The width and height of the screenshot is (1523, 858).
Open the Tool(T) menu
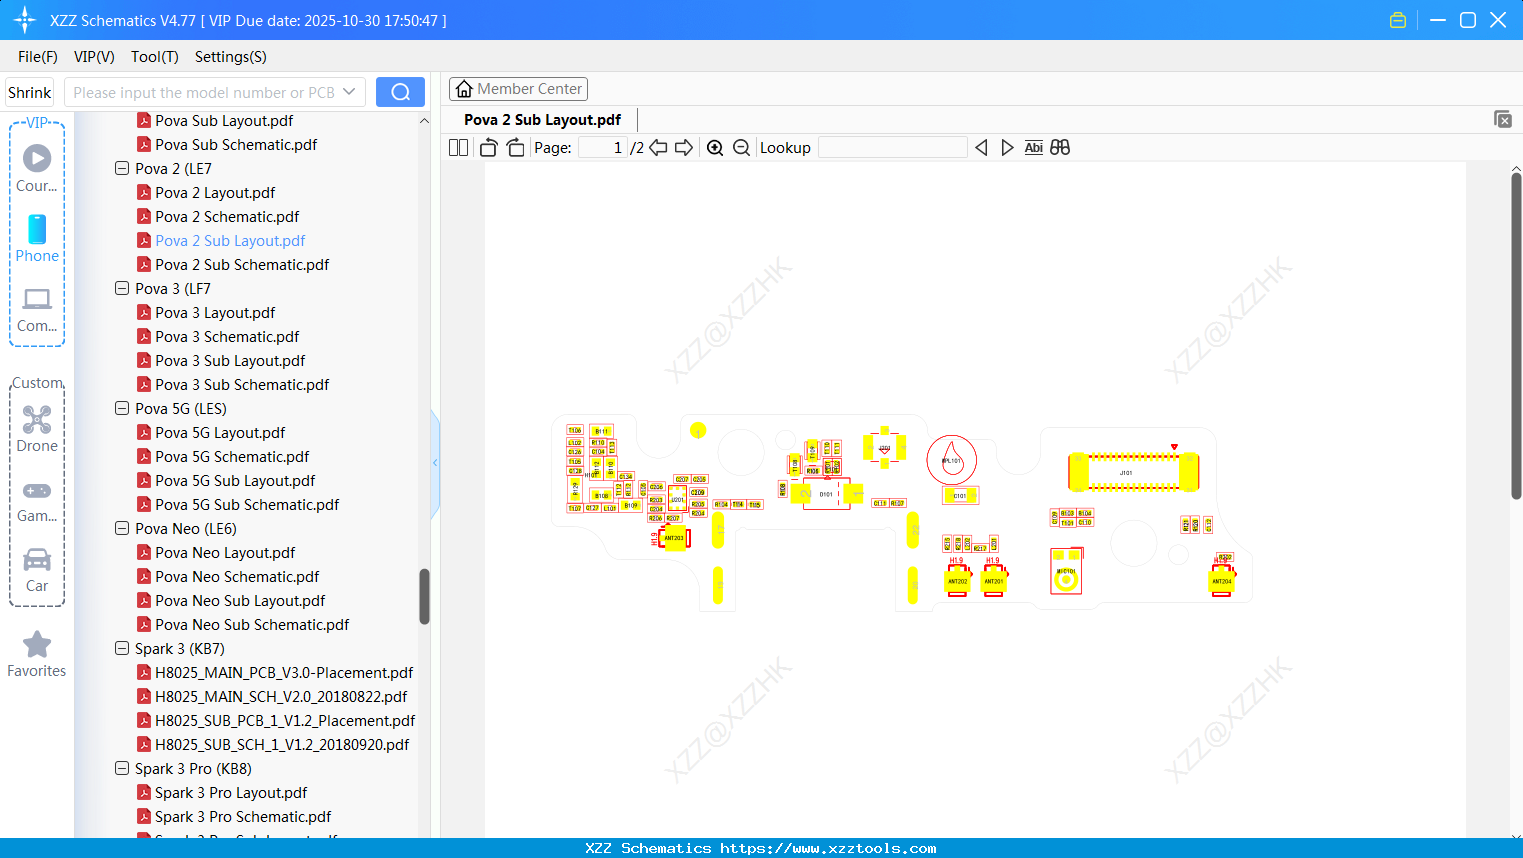(x=154, y=57)
